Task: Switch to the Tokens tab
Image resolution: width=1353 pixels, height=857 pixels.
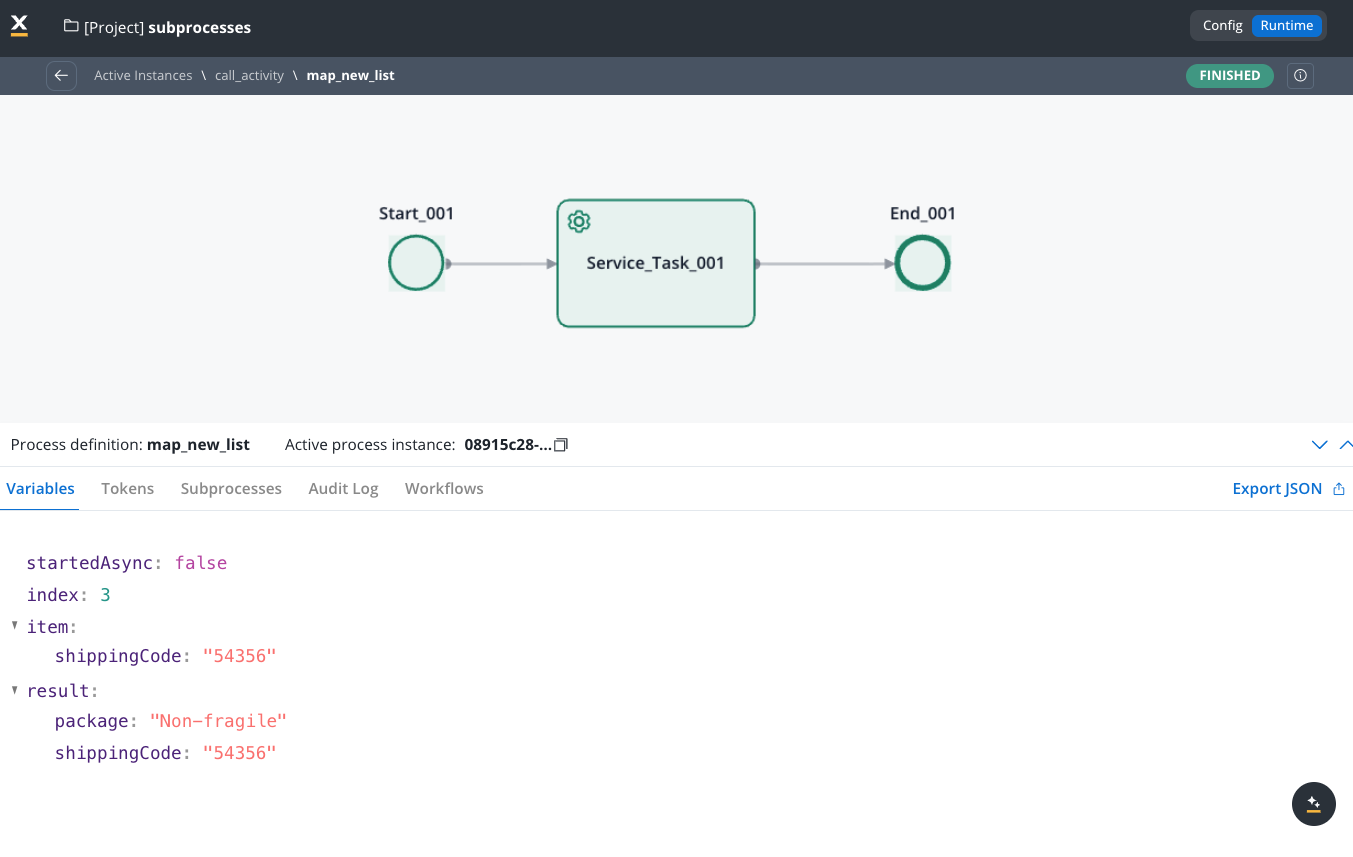Action: tap(127, 489)
